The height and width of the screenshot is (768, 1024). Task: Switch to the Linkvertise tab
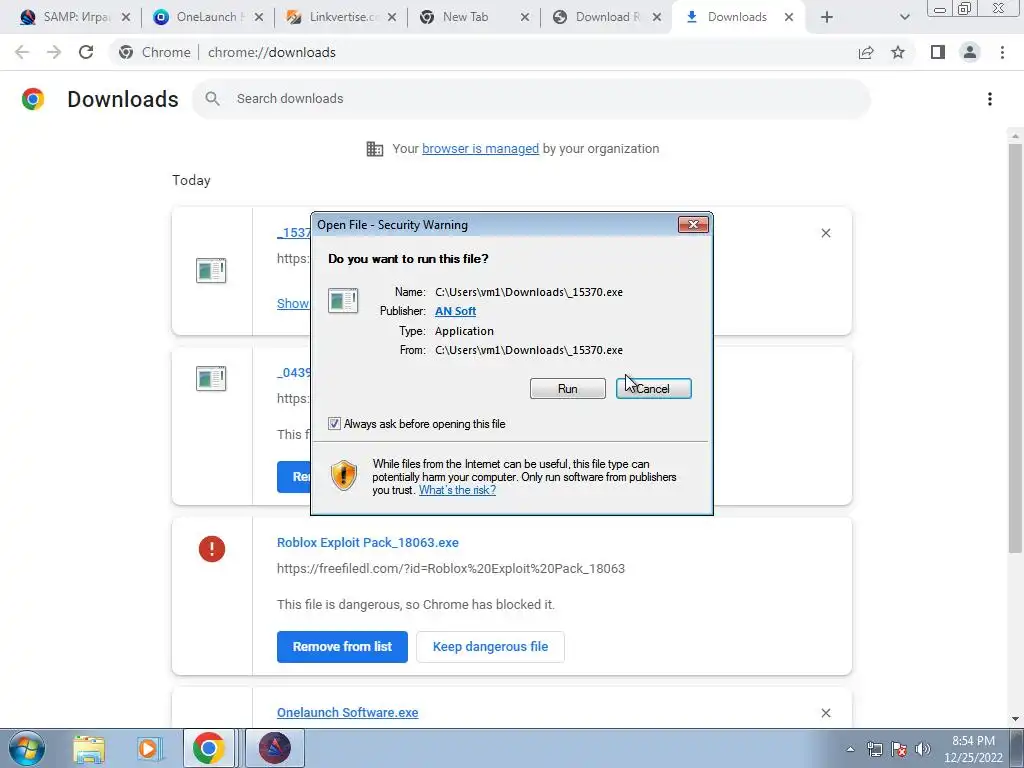(x=341, y=17)
